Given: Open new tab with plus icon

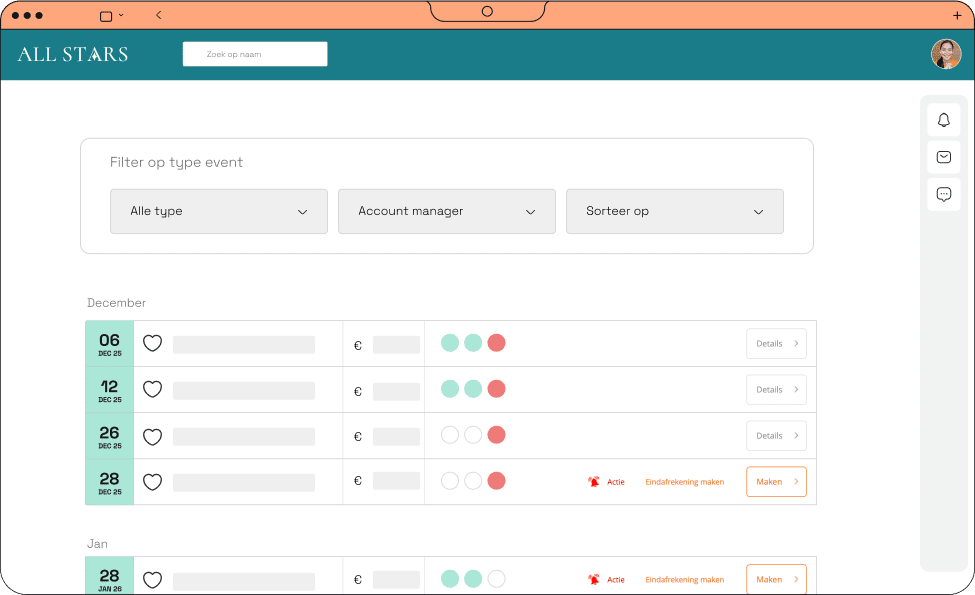Looking at the screenshot, I should (x=957, y=15).
